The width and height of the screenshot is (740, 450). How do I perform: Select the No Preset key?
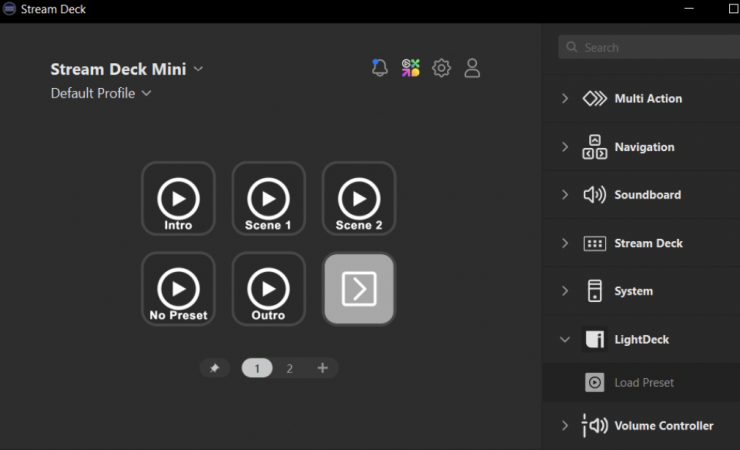[x=178, y=289]
